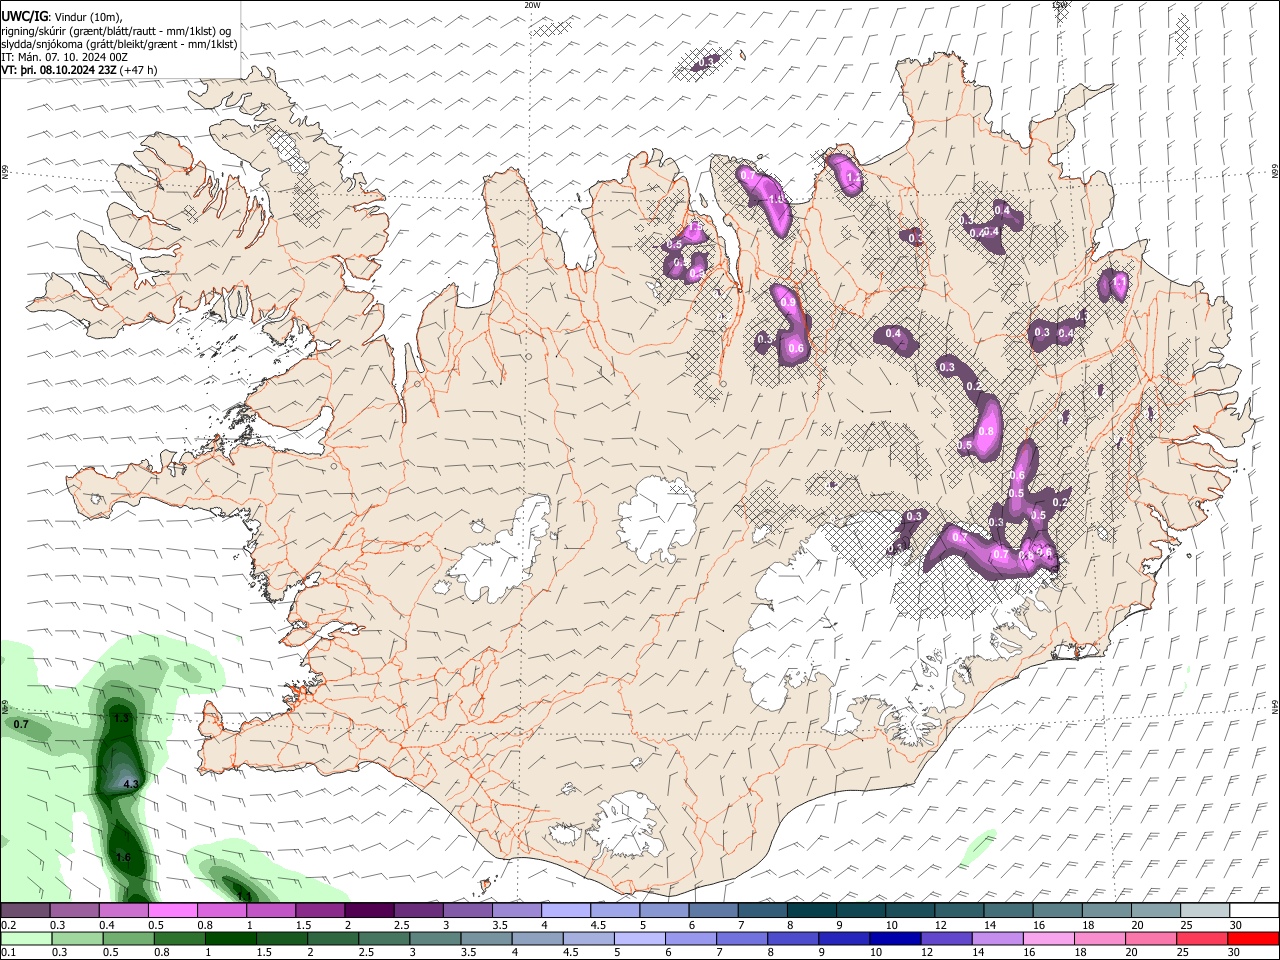Select the darkest green 1 rain legend swatch

tap(229, 938)
